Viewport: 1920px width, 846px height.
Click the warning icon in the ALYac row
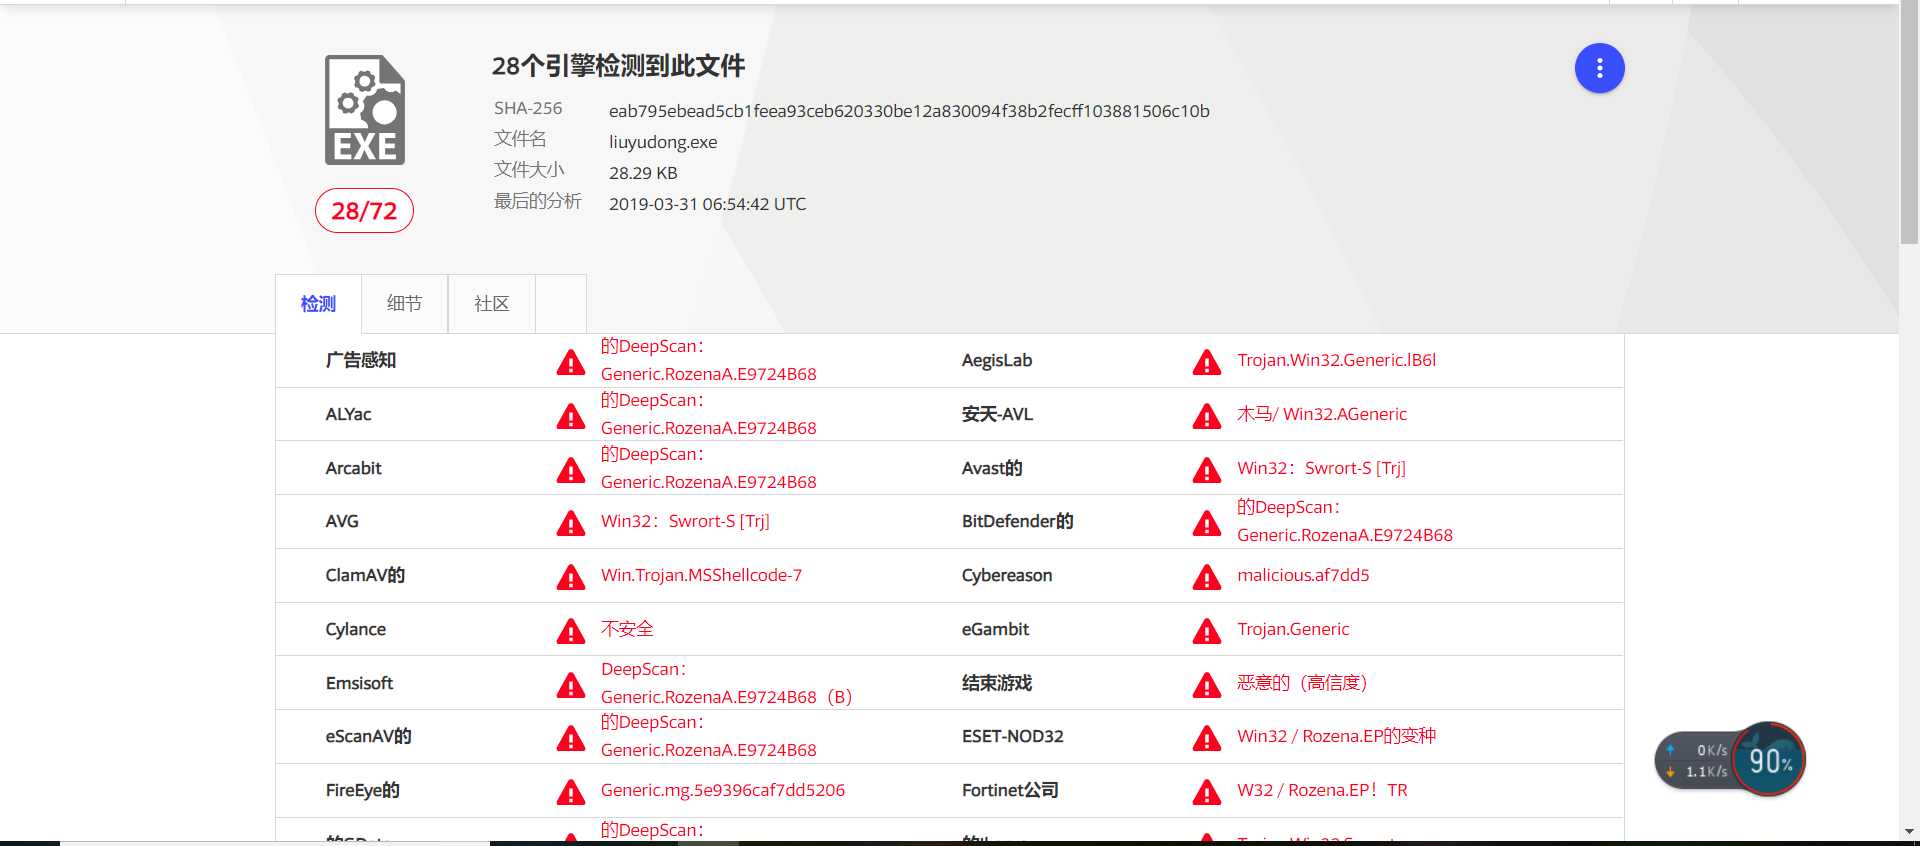tap(571, 416)
